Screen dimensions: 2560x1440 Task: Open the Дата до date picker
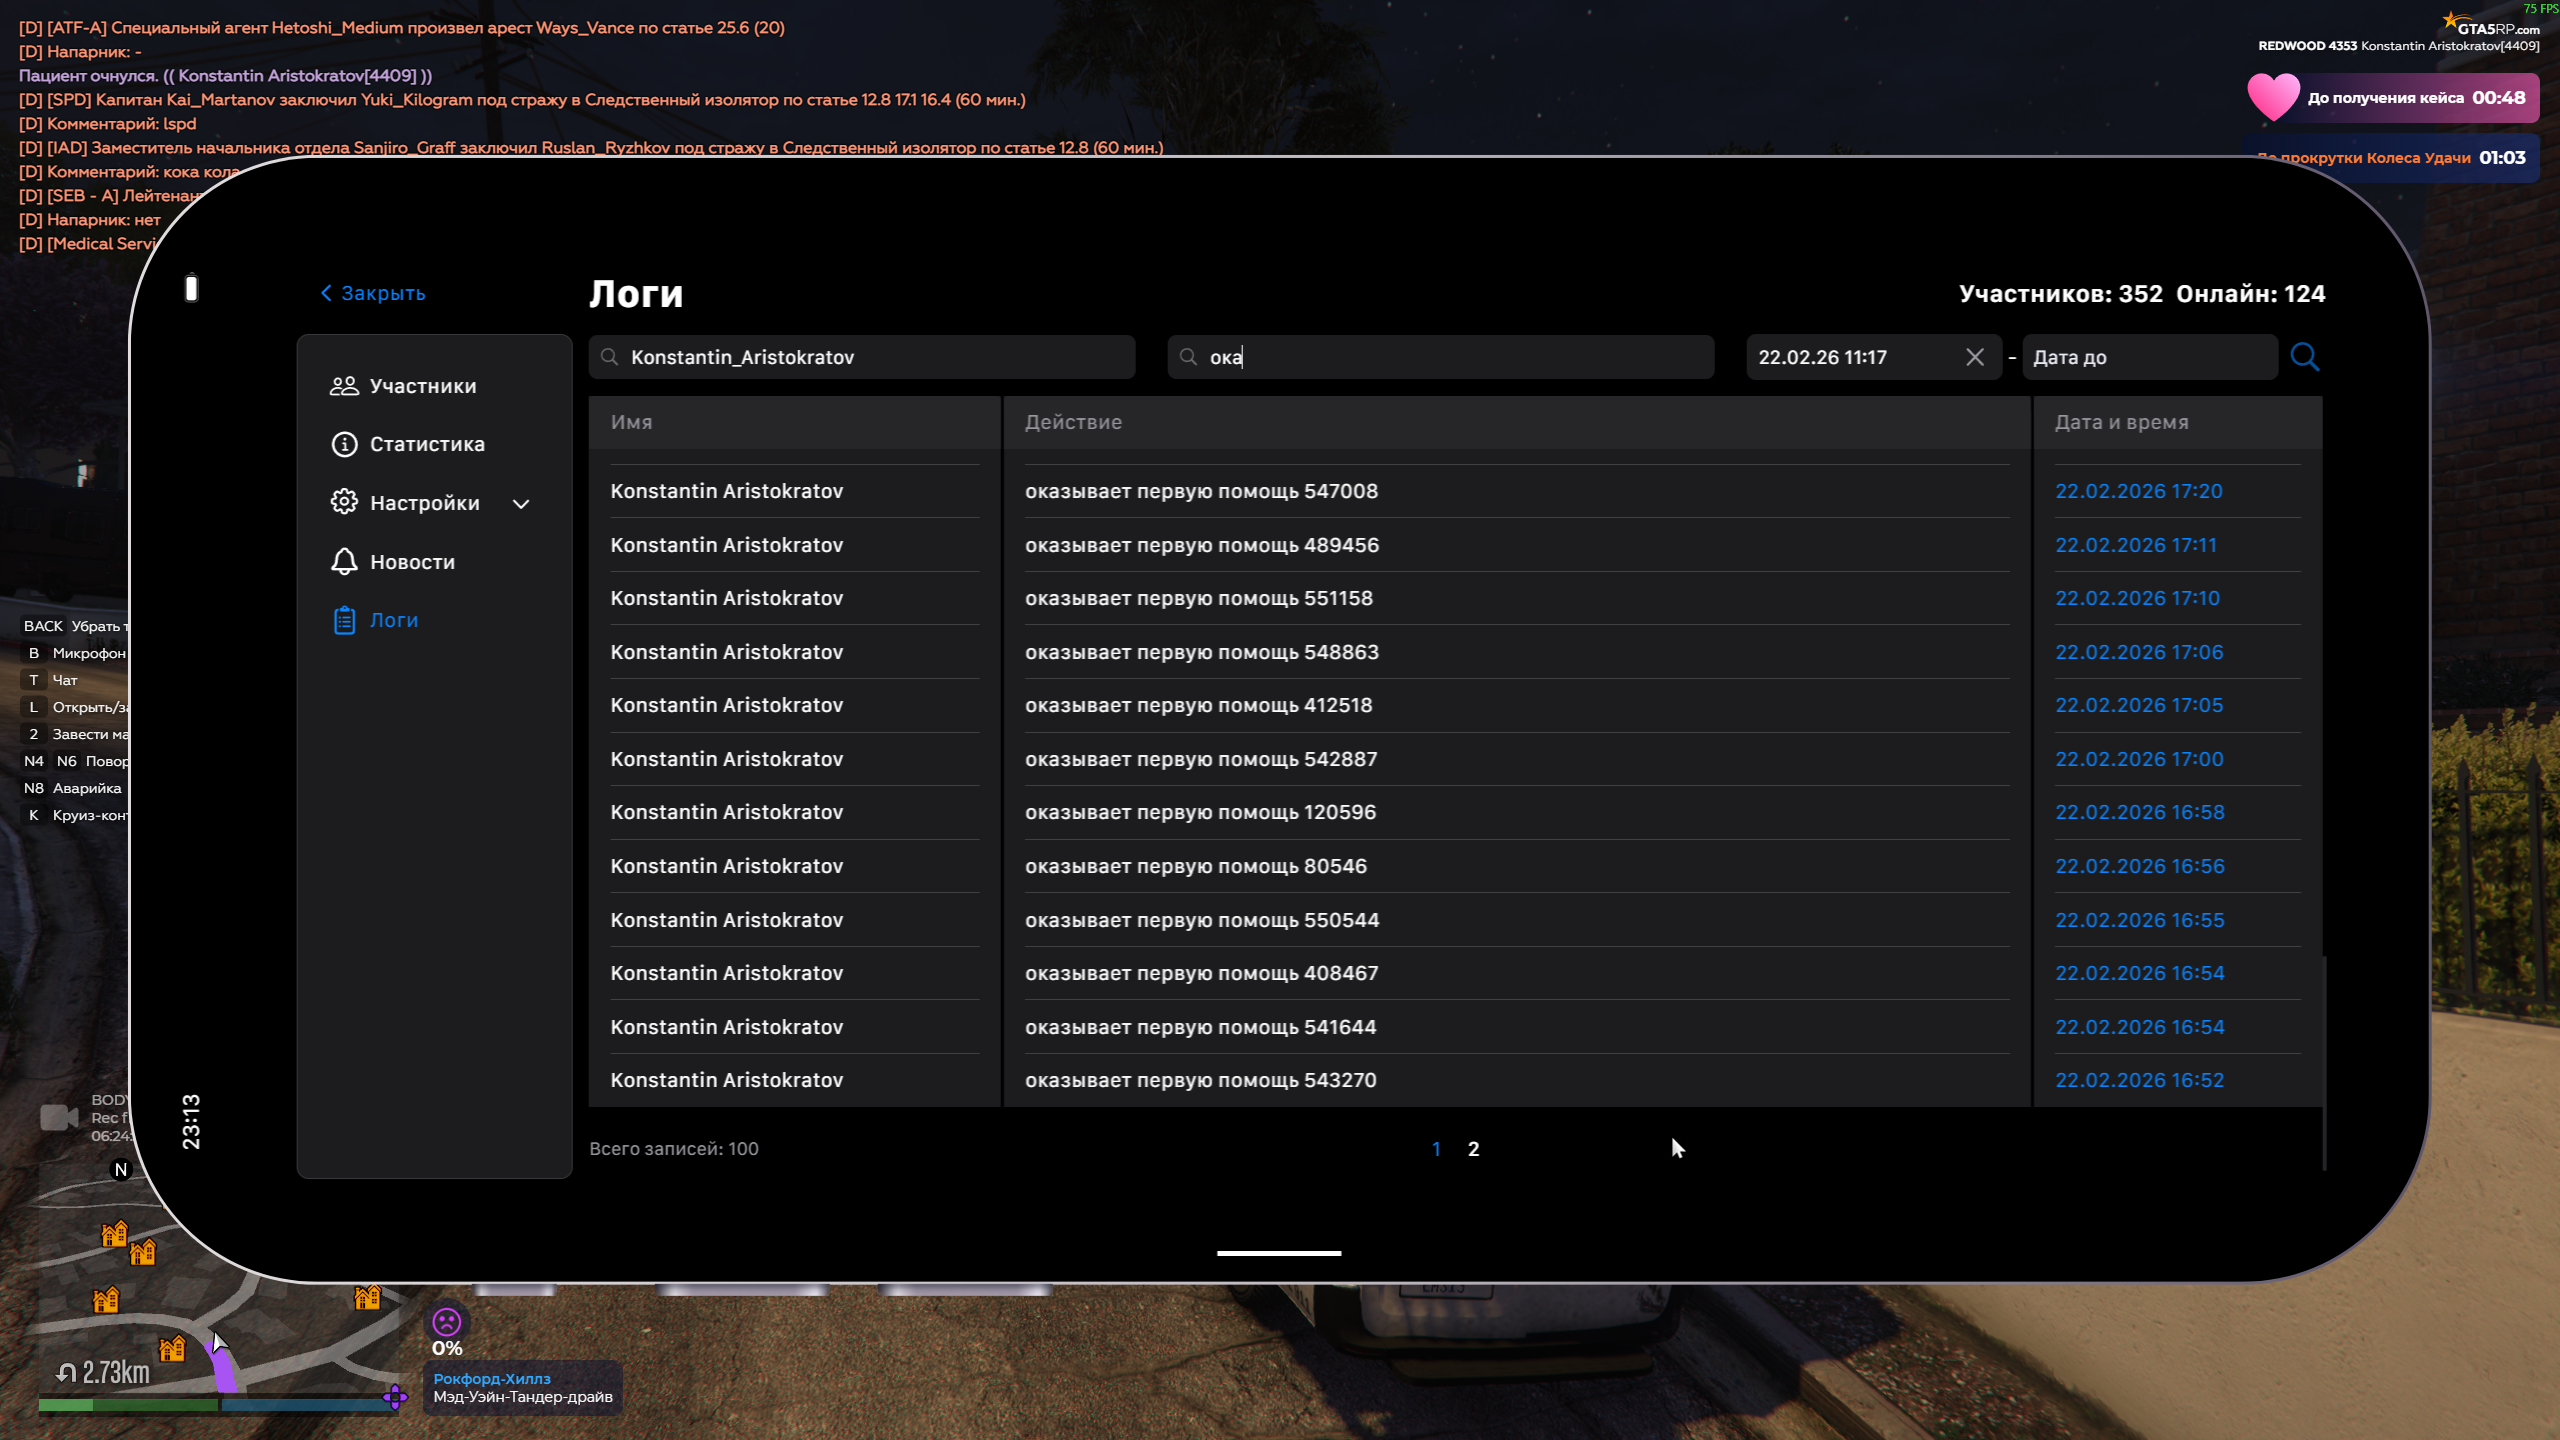tap(2148, 357)
